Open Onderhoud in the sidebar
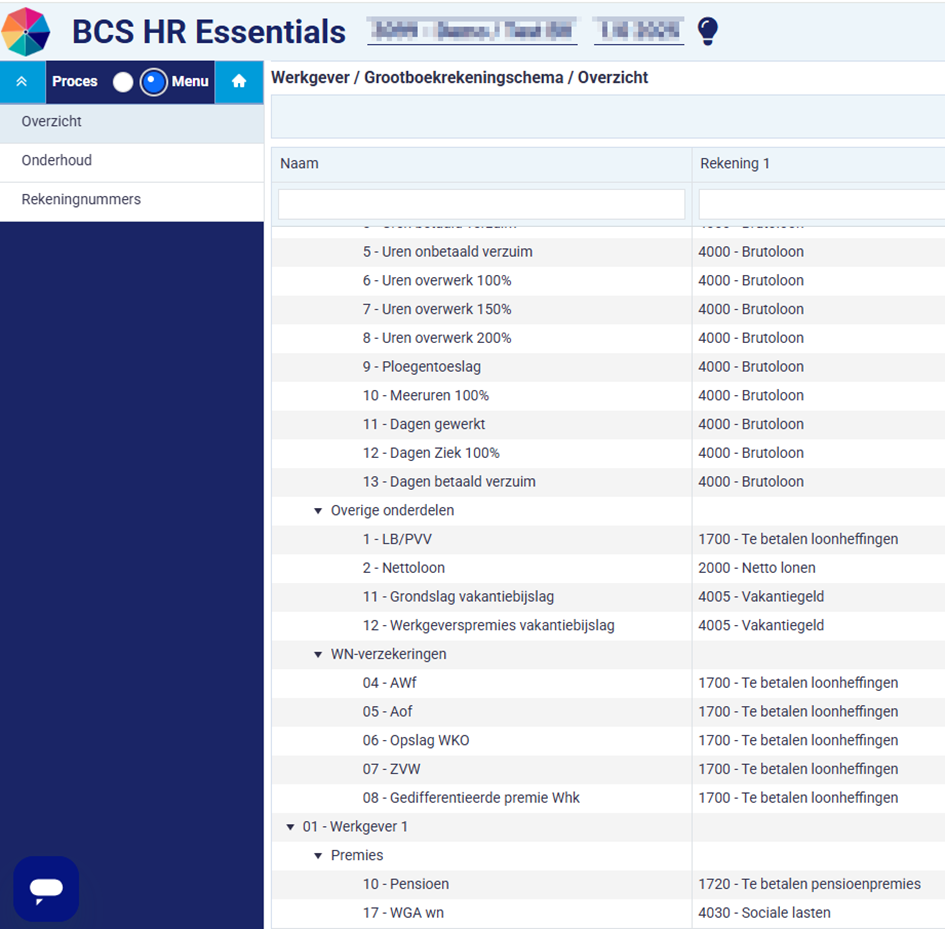 [x=131, y=160]
